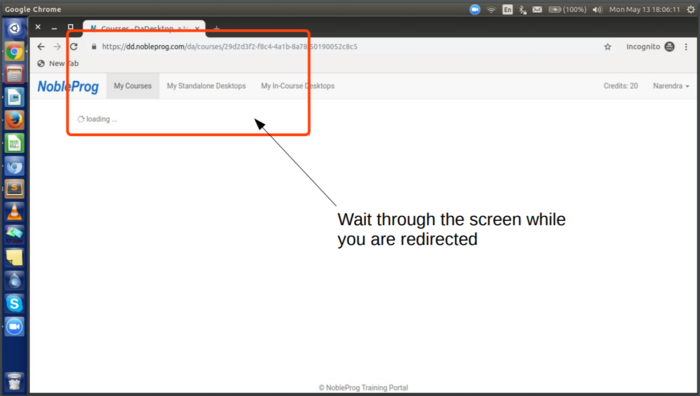
Task: Reload the current page
Action: (x=74, y=46)
